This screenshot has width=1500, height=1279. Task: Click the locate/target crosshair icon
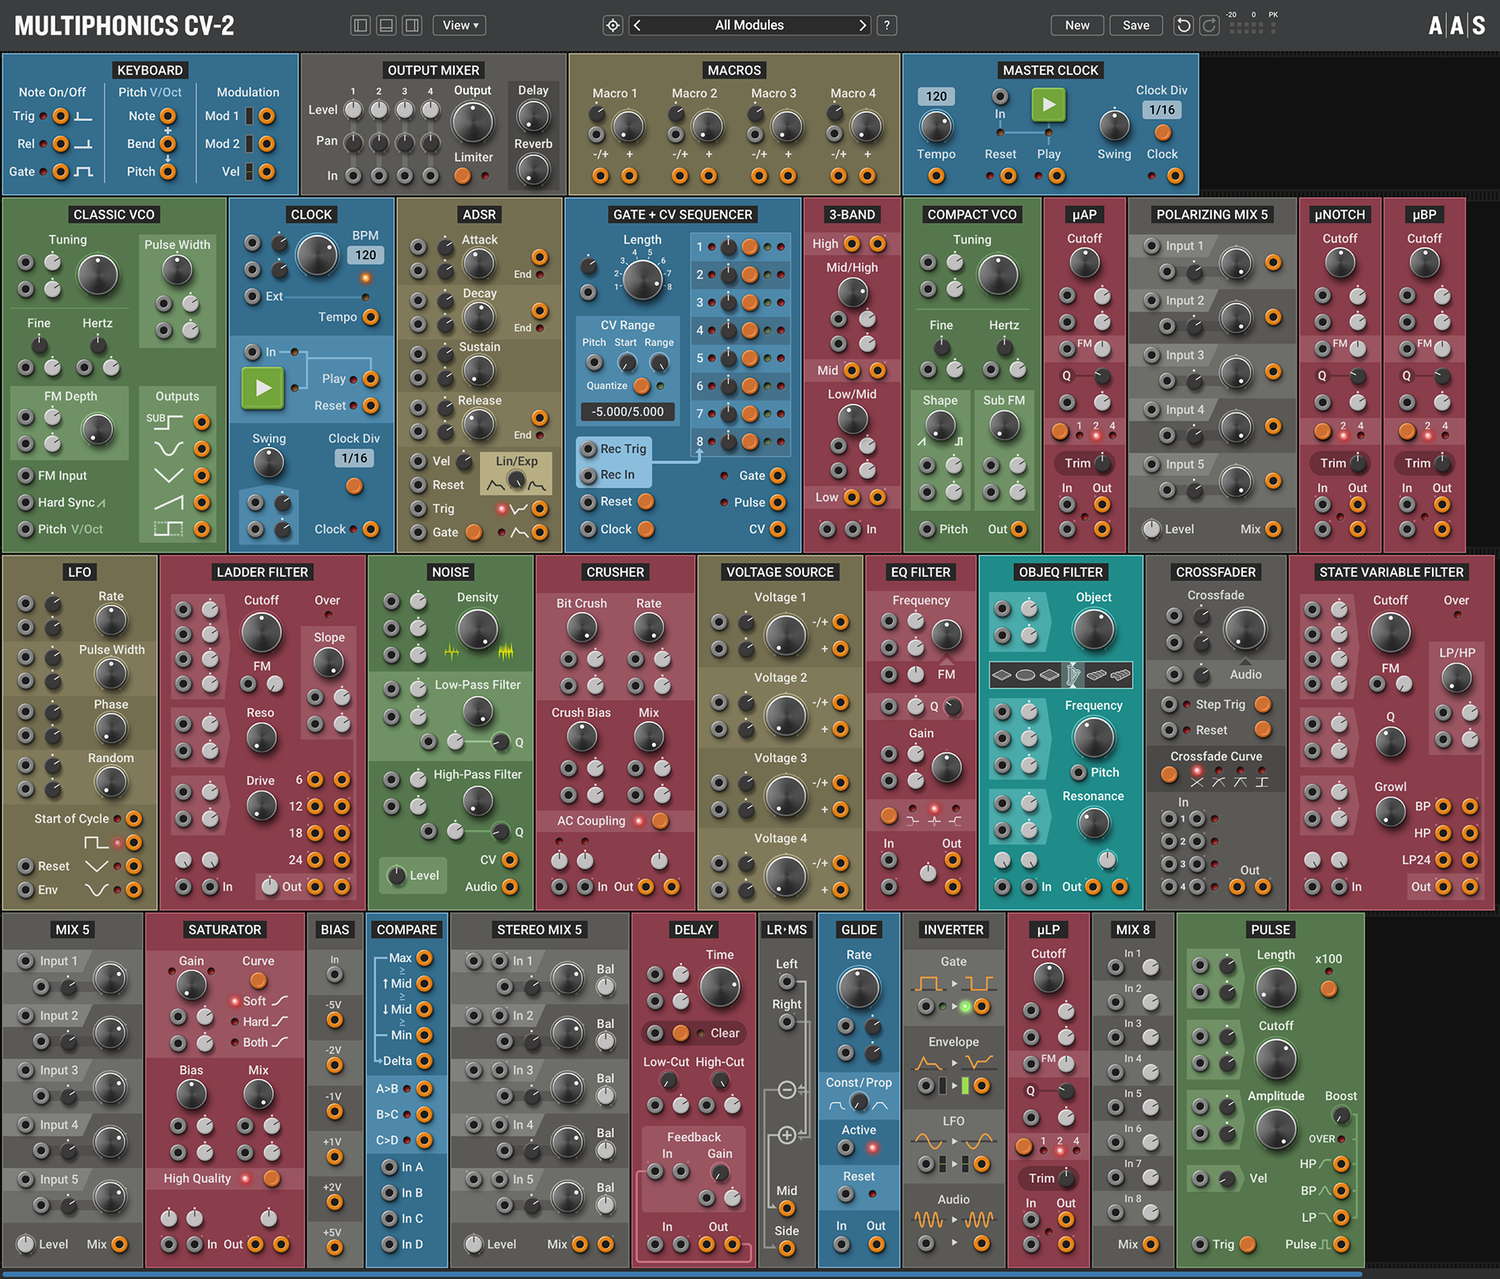pyautogui.click(x=613, y=25)
